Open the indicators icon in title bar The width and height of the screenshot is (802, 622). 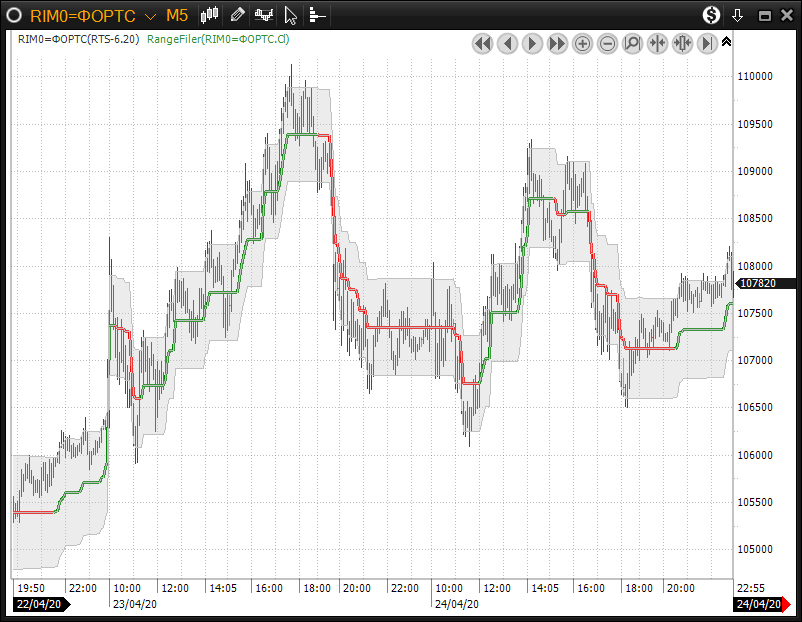[x=265, y=15]
